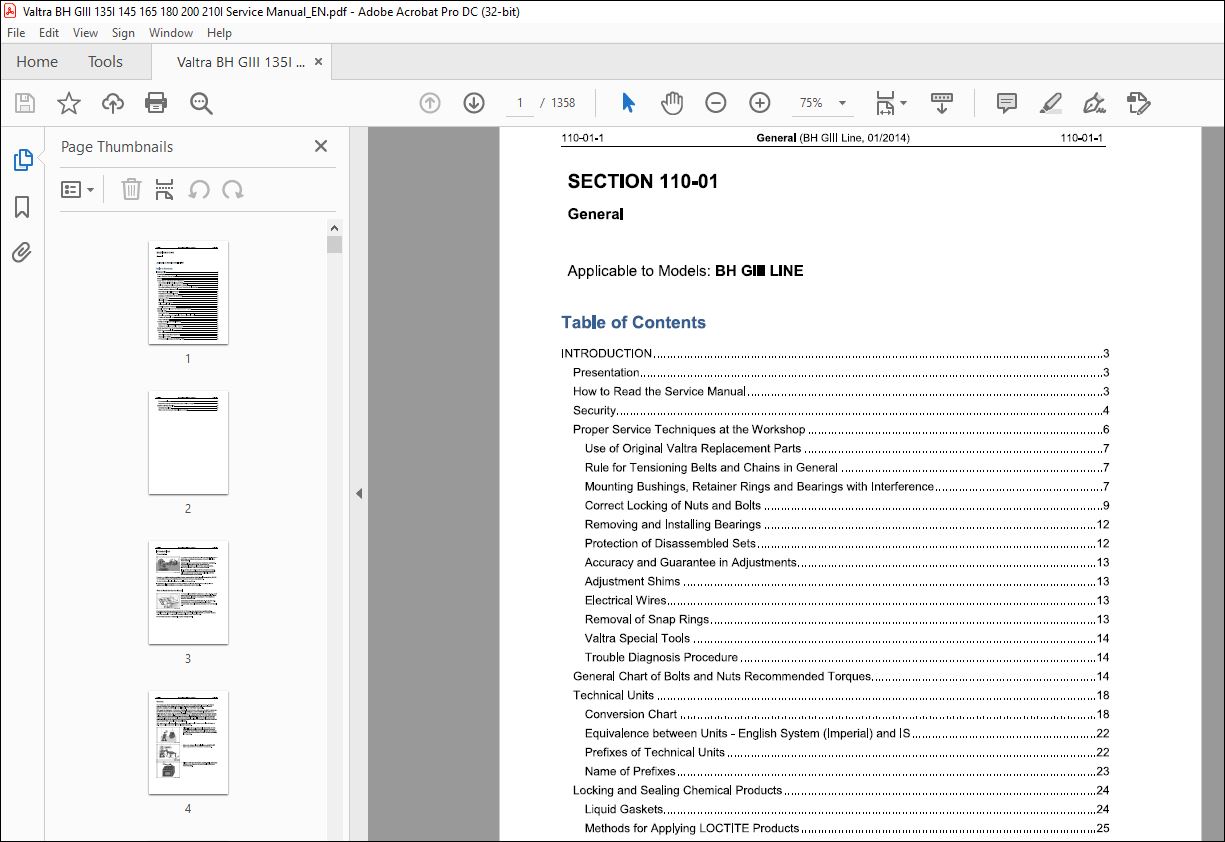Open the File menu
Viewport: 1225px width, 842px height.
(x=16, y=33)
